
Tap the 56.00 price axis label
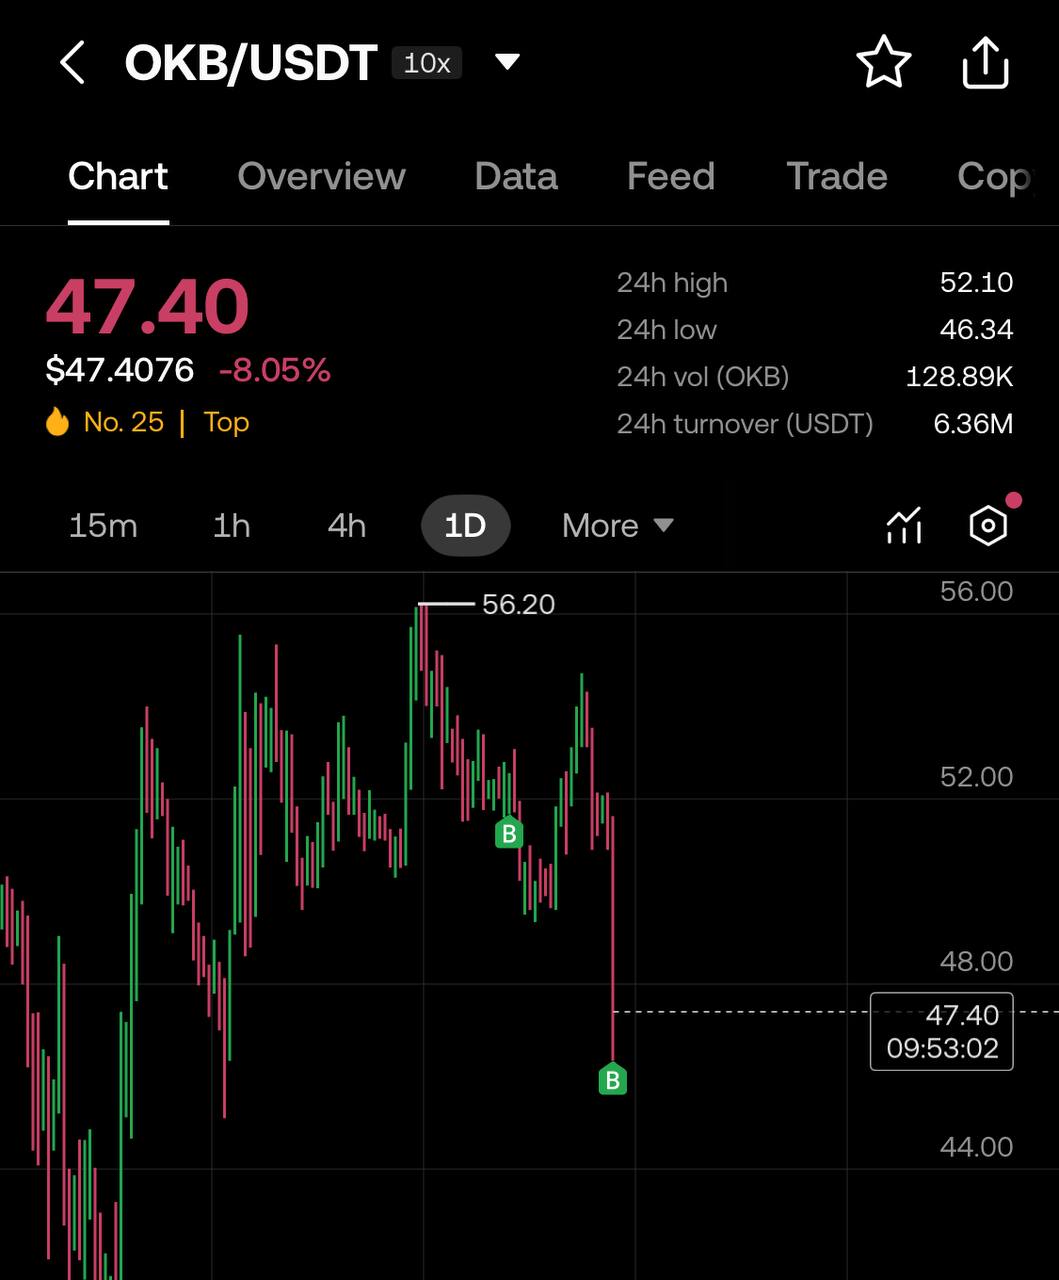coord(976,591)
